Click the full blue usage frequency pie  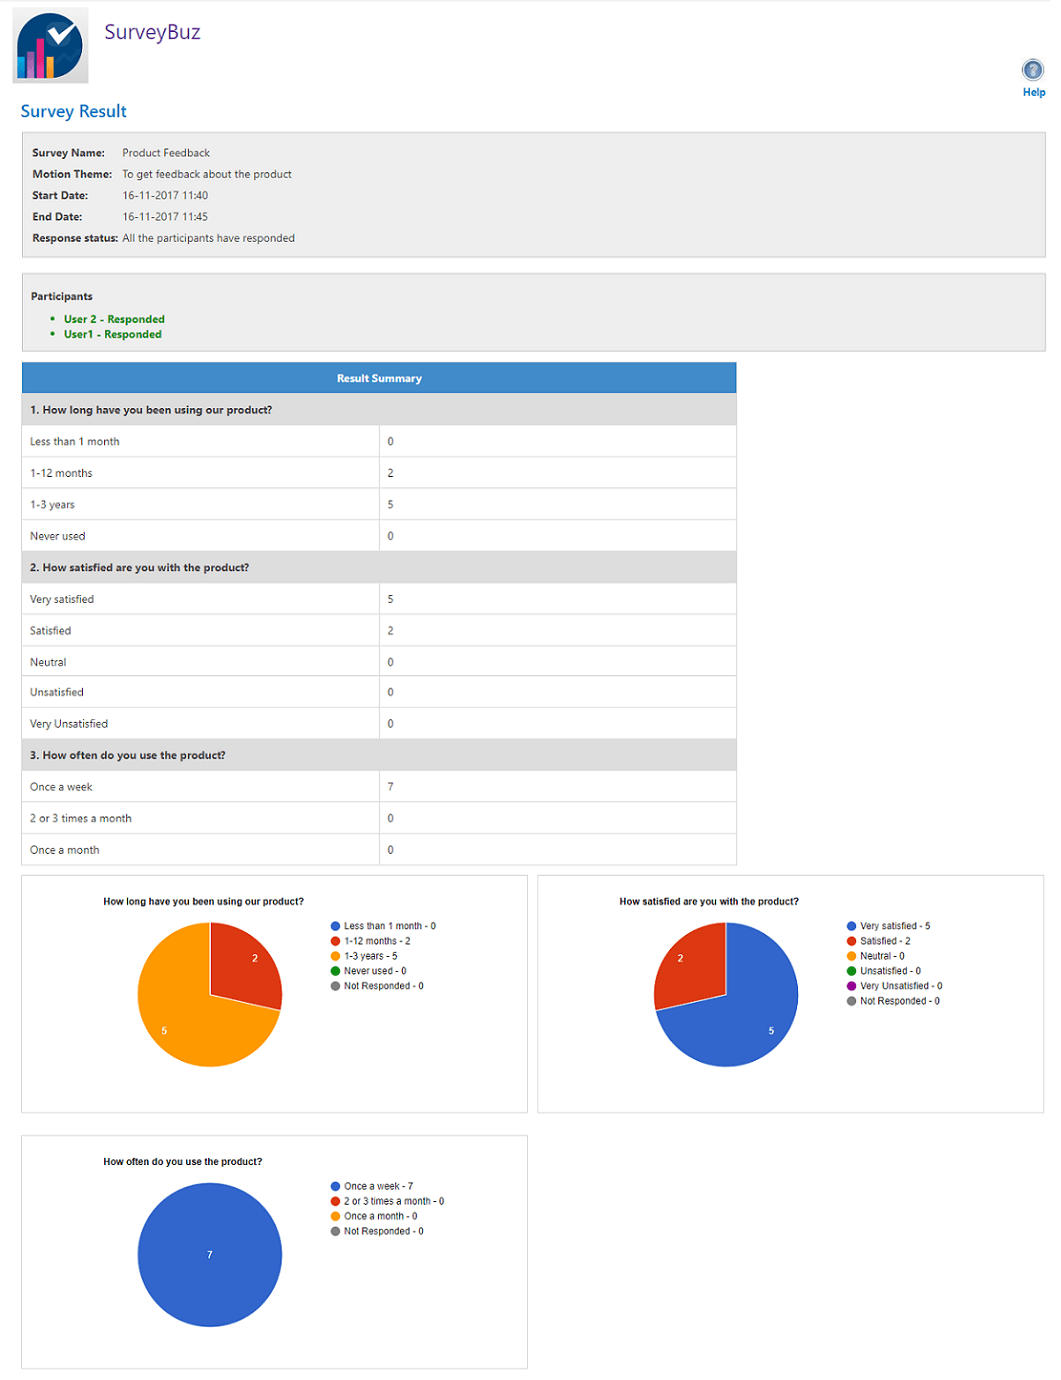(x=210, y=1255)
